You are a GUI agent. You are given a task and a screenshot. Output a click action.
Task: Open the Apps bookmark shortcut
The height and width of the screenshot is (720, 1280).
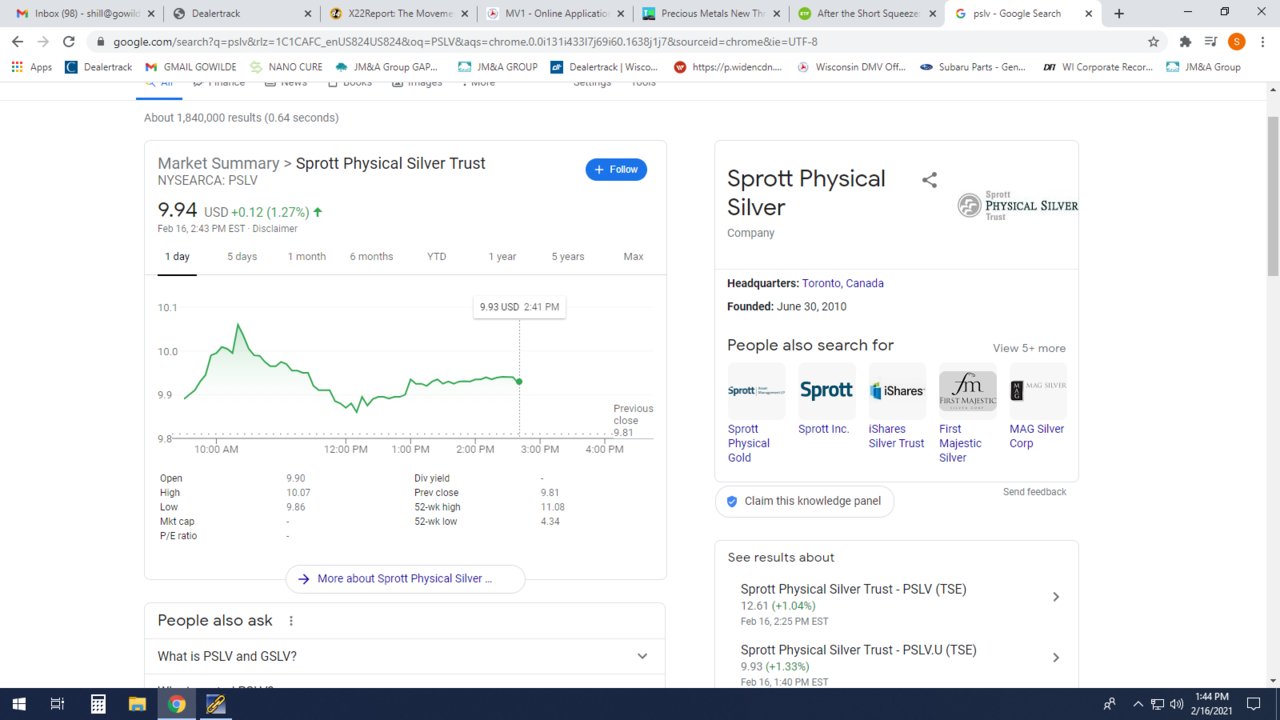(32, 67)
